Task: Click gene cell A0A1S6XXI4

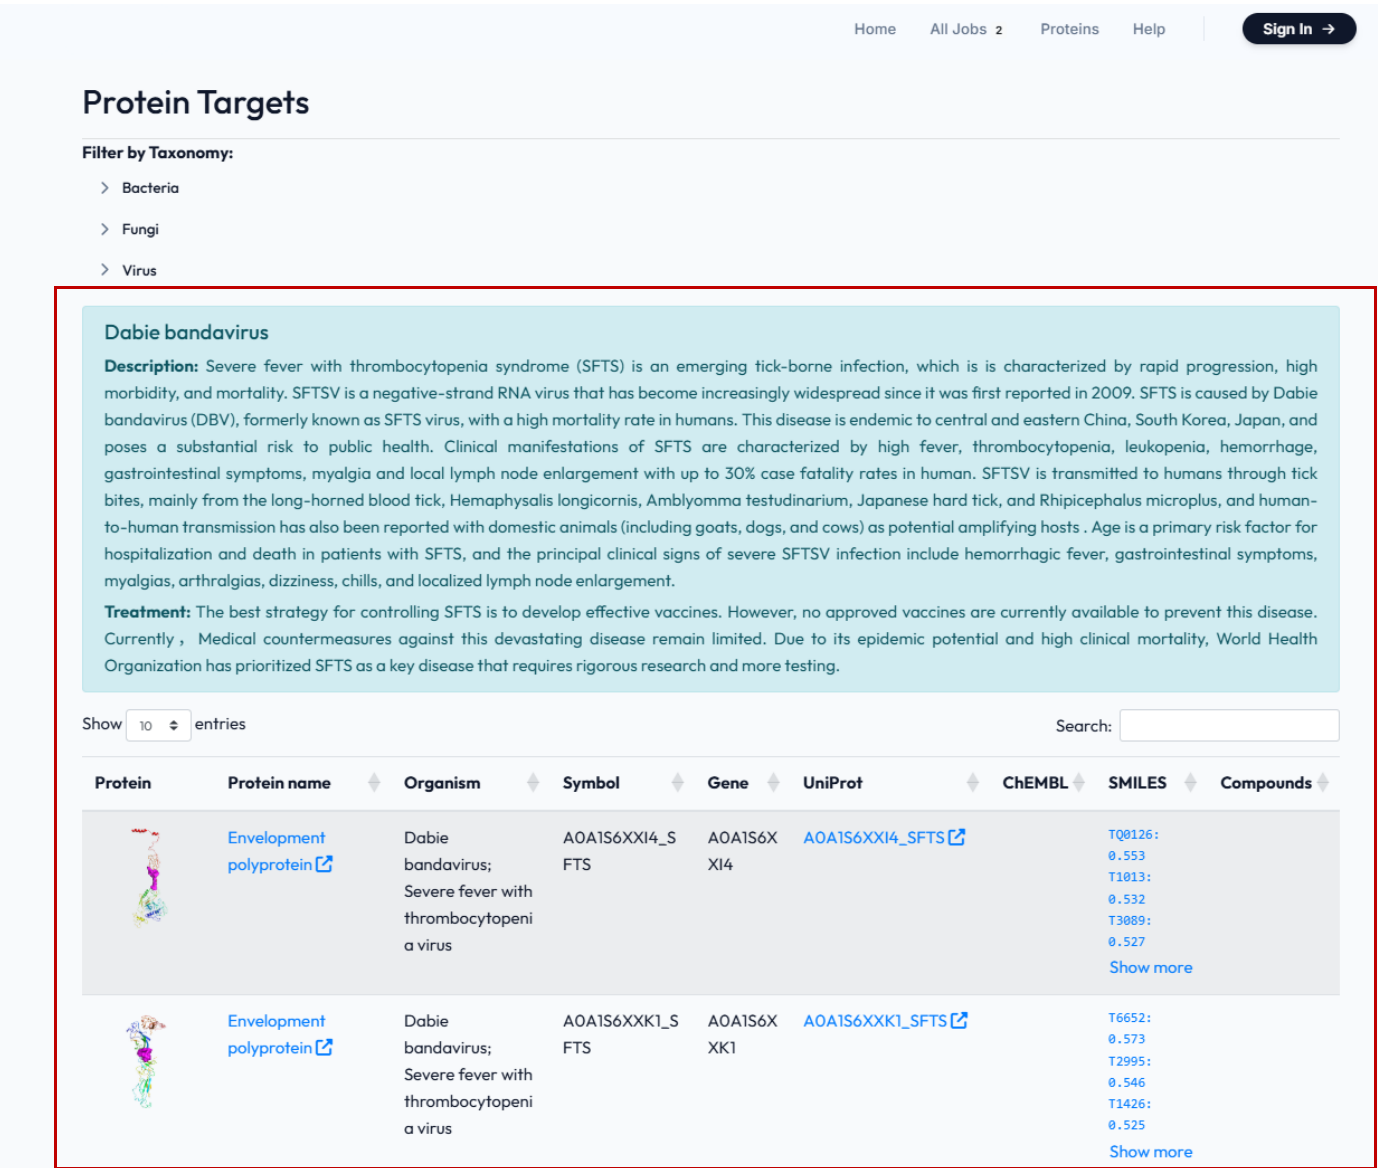Action: pyautogui.click(x=742, y=851)
